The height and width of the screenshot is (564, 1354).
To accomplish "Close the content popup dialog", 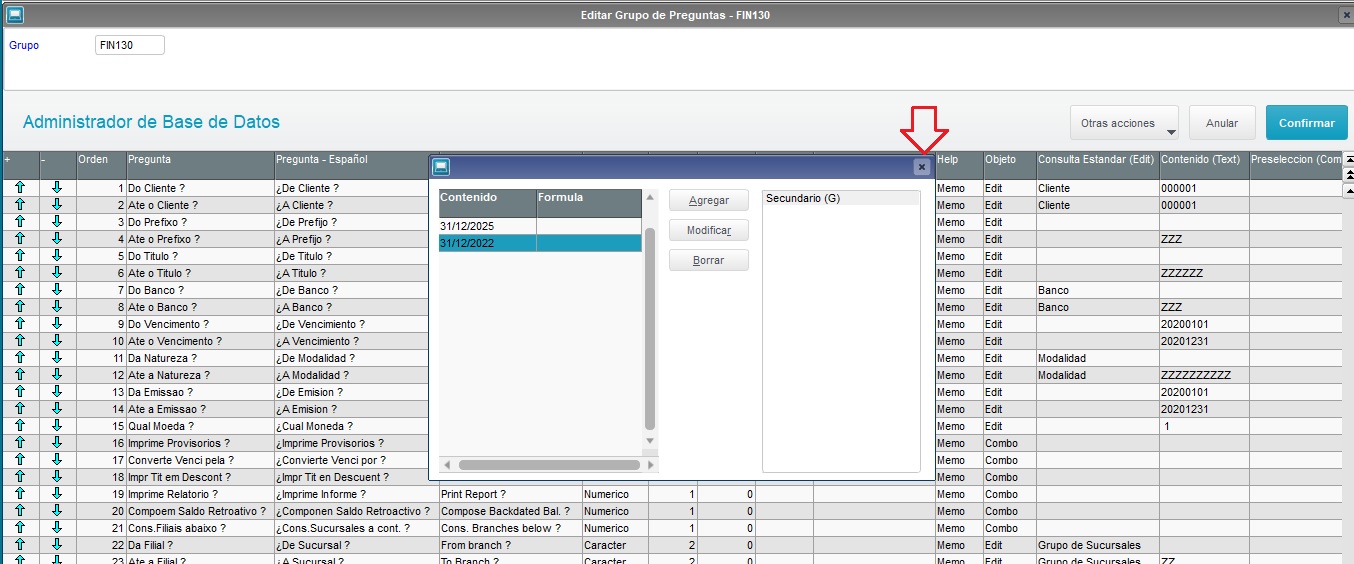I will click(x=921, y=167).
